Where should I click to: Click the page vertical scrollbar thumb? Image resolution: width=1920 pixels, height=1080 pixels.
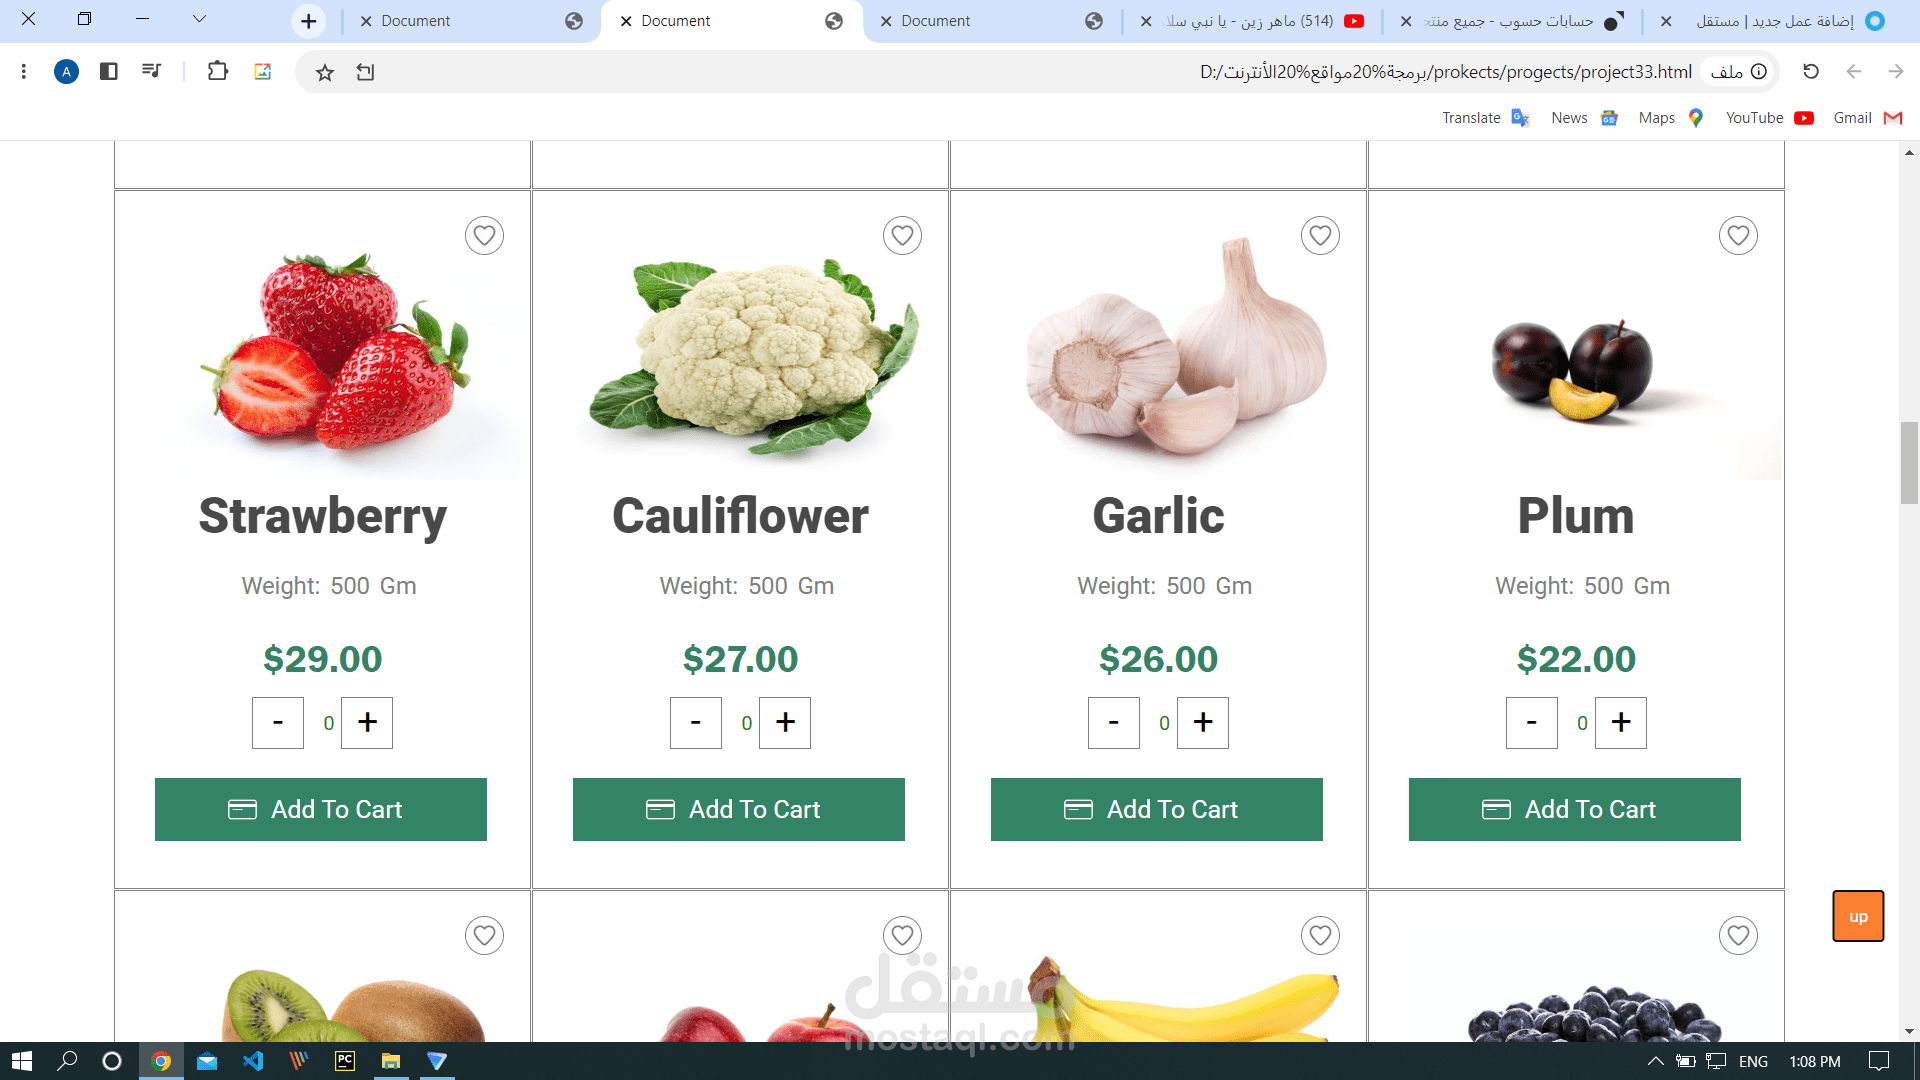point(1909,463)
